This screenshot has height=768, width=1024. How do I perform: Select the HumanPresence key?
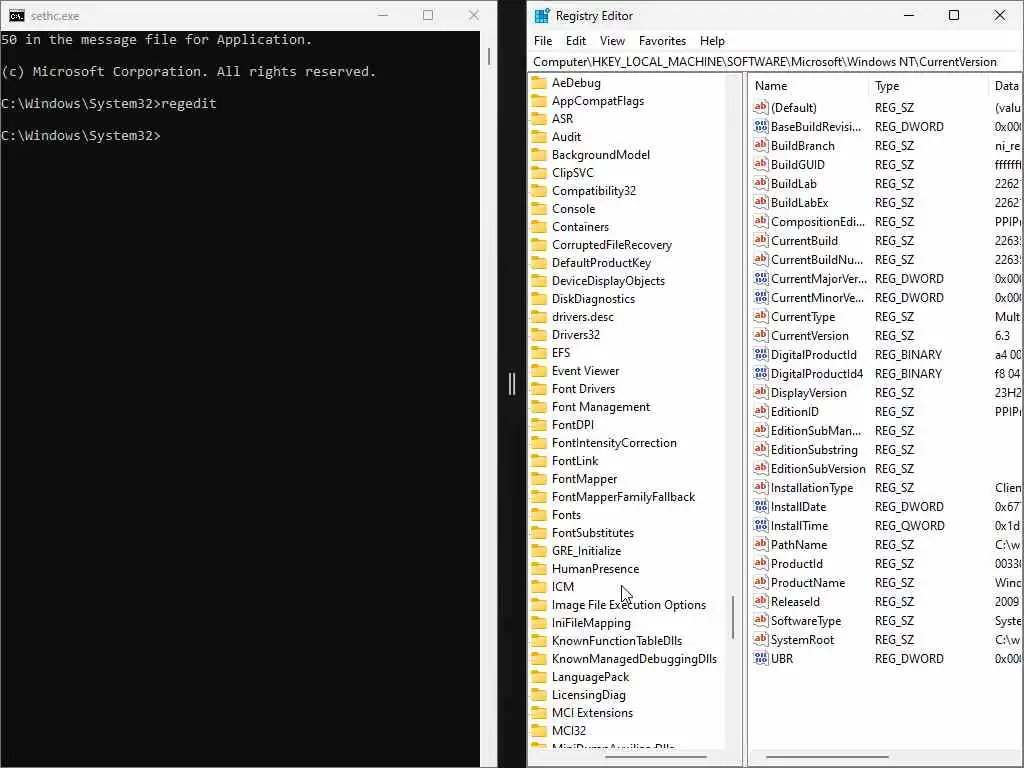tap(596, 569)
